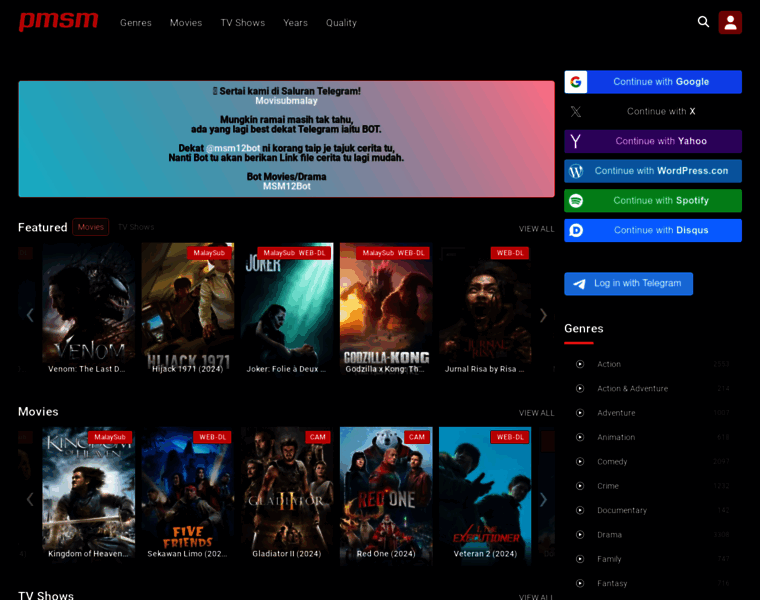This screenshot has width=760, height=600.
Task: Log in with Telegram button
Action: coord(628,284)
